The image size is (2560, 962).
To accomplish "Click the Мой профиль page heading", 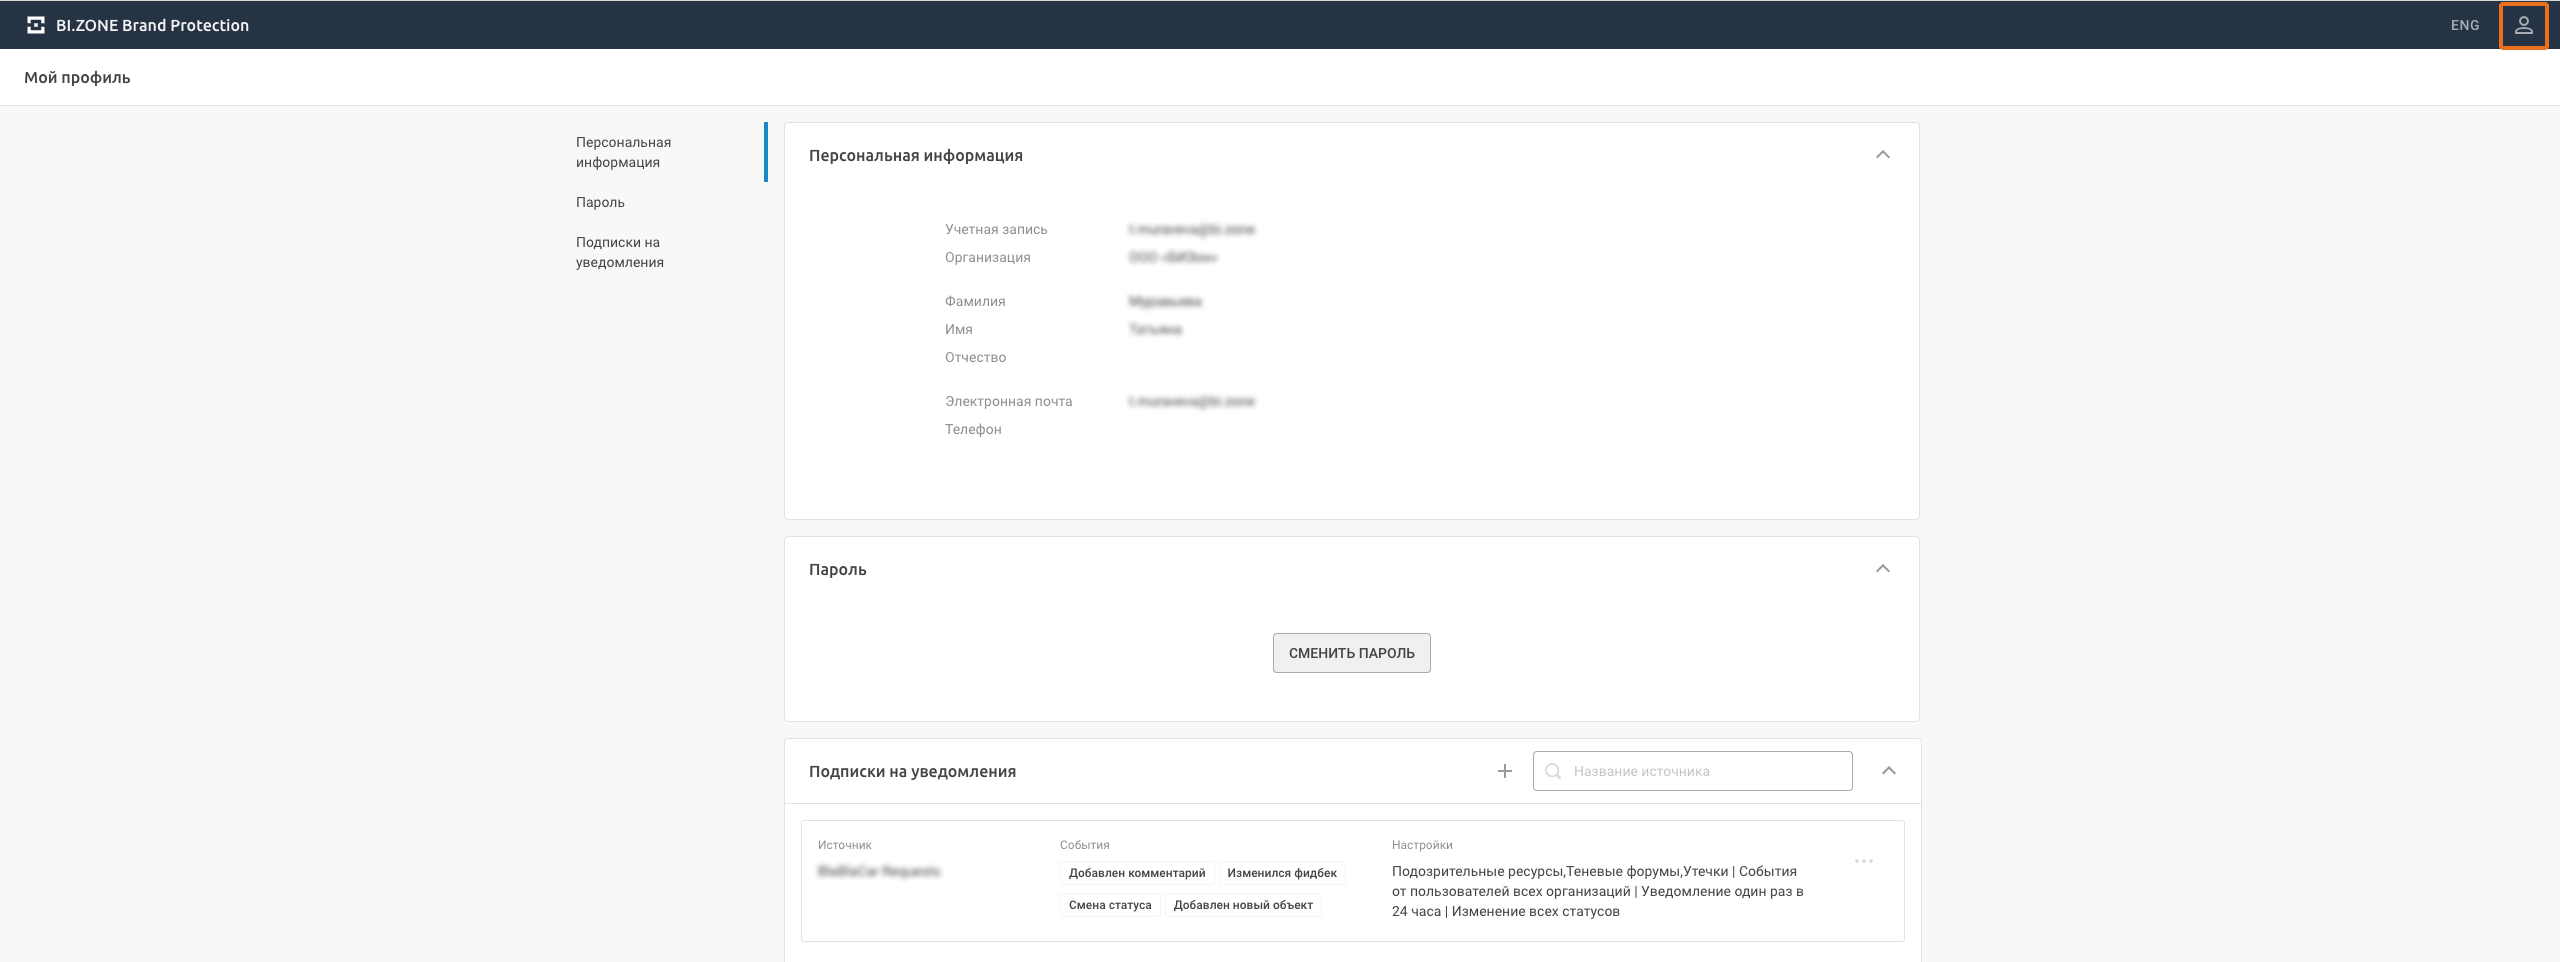I will 77,77.
